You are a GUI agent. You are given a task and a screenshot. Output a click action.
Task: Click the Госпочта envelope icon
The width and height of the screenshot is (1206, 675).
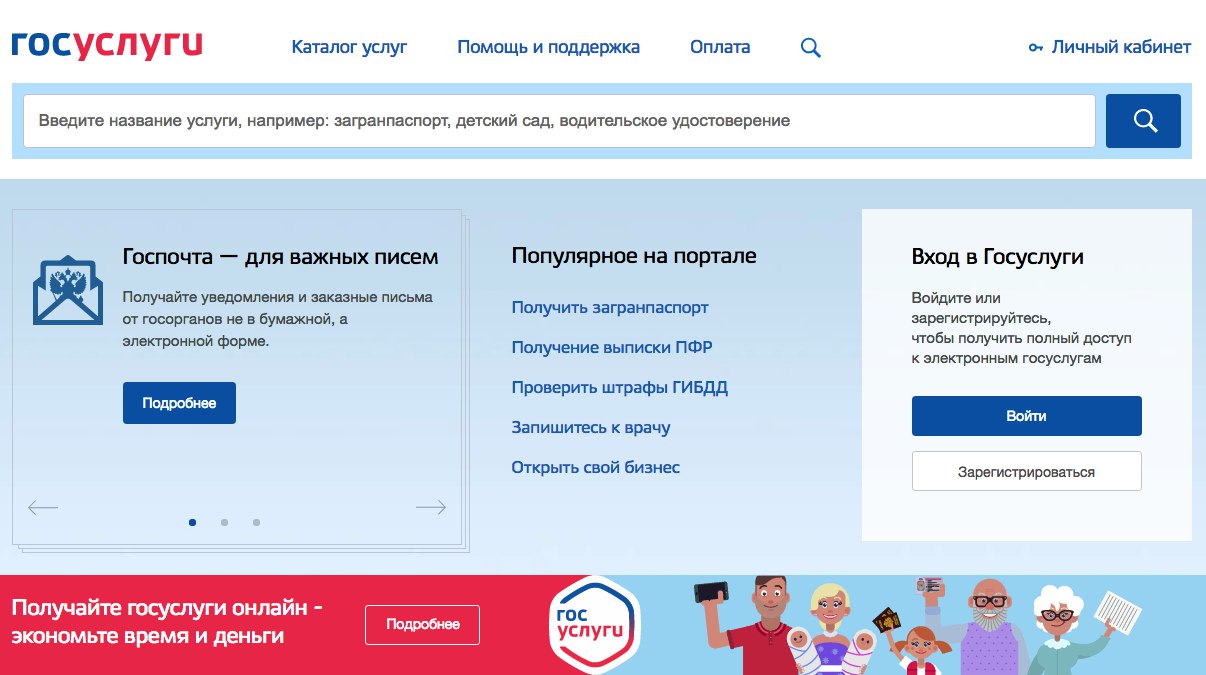[x=67, y=290]
